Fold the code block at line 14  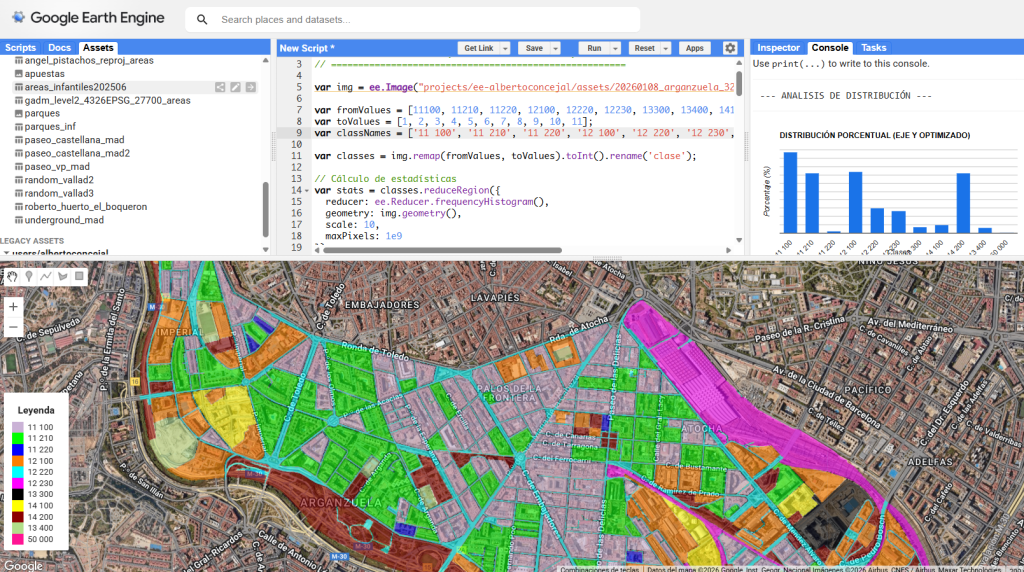pos(306,190)
